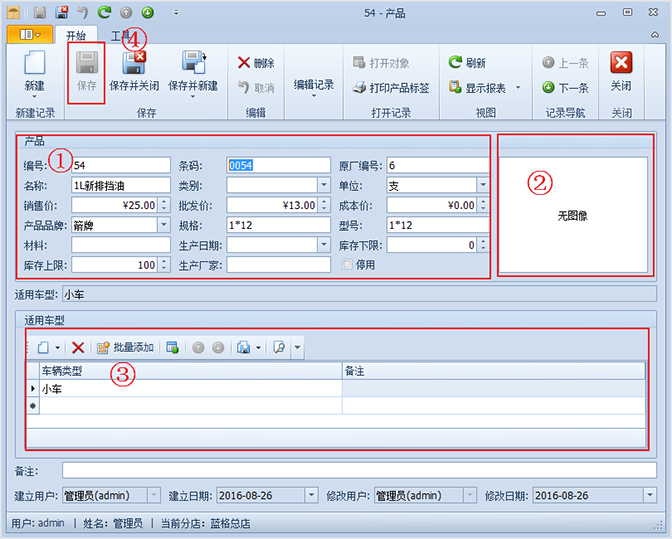Select the 开始 (Start) ribbon tab
Viewport: 672px width, 539px height.
click(75, 36)
